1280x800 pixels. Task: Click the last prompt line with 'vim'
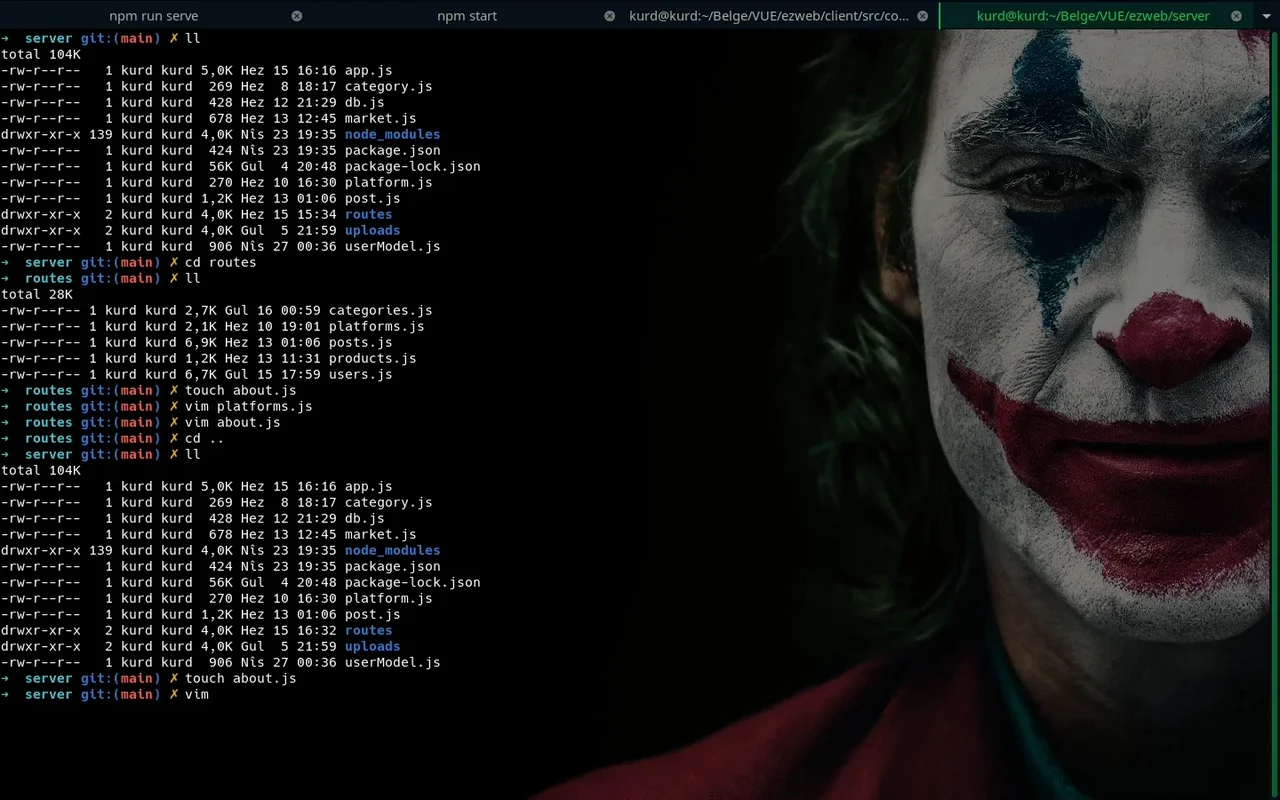[x=196, y=694]
